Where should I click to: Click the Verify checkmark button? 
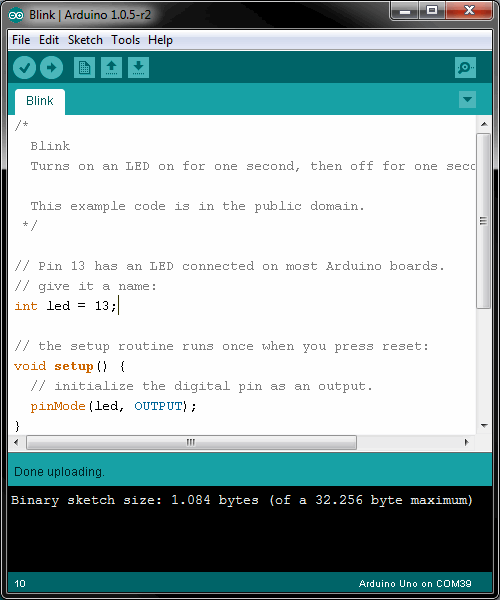[24, 68]
